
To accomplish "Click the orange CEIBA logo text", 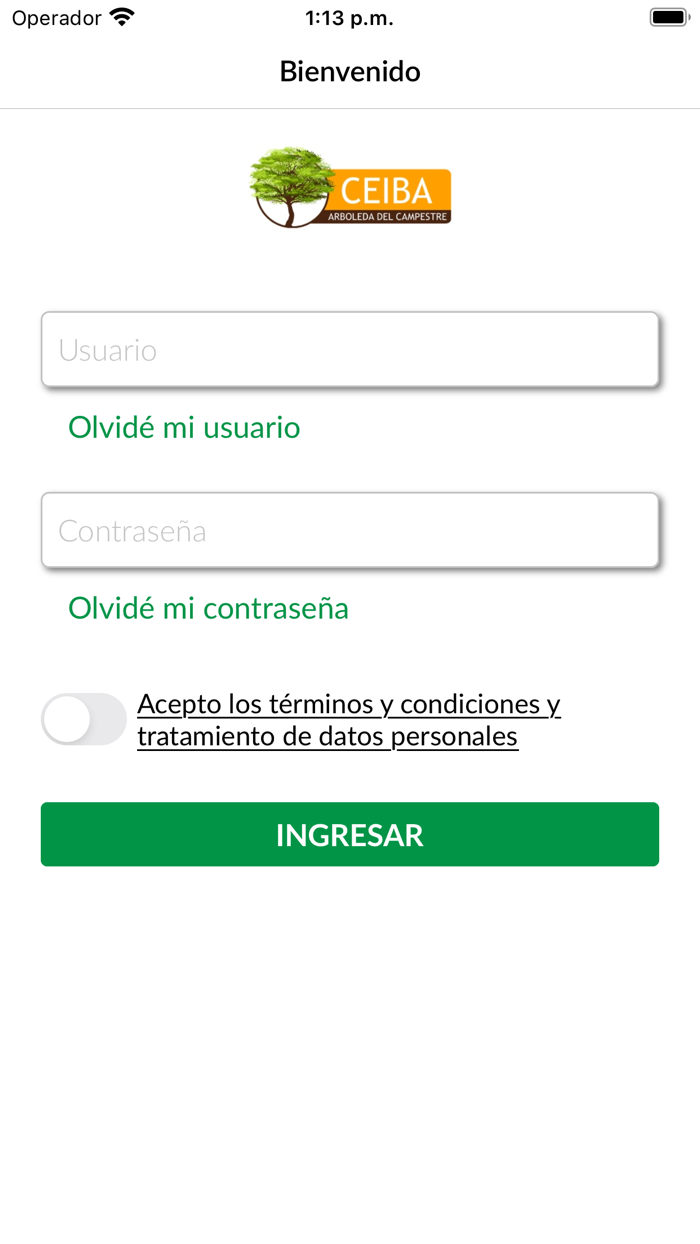I will 386,190.
